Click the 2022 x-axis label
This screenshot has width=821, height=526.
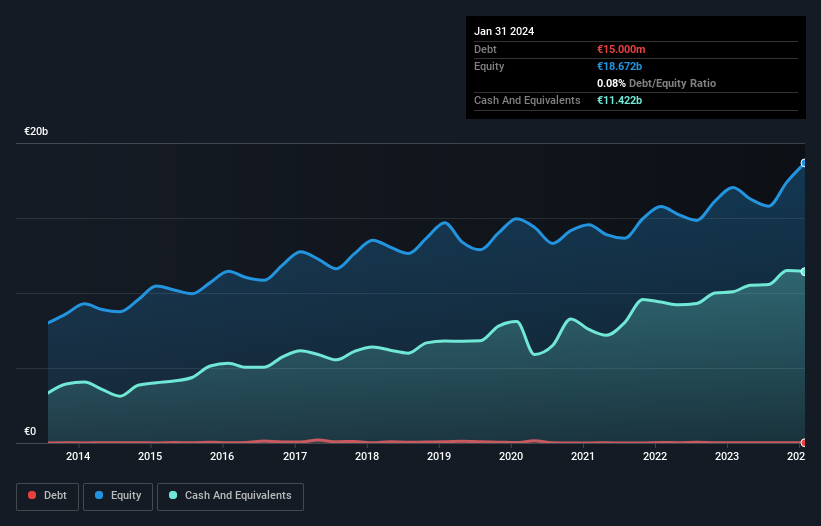(x=655, y=456)
